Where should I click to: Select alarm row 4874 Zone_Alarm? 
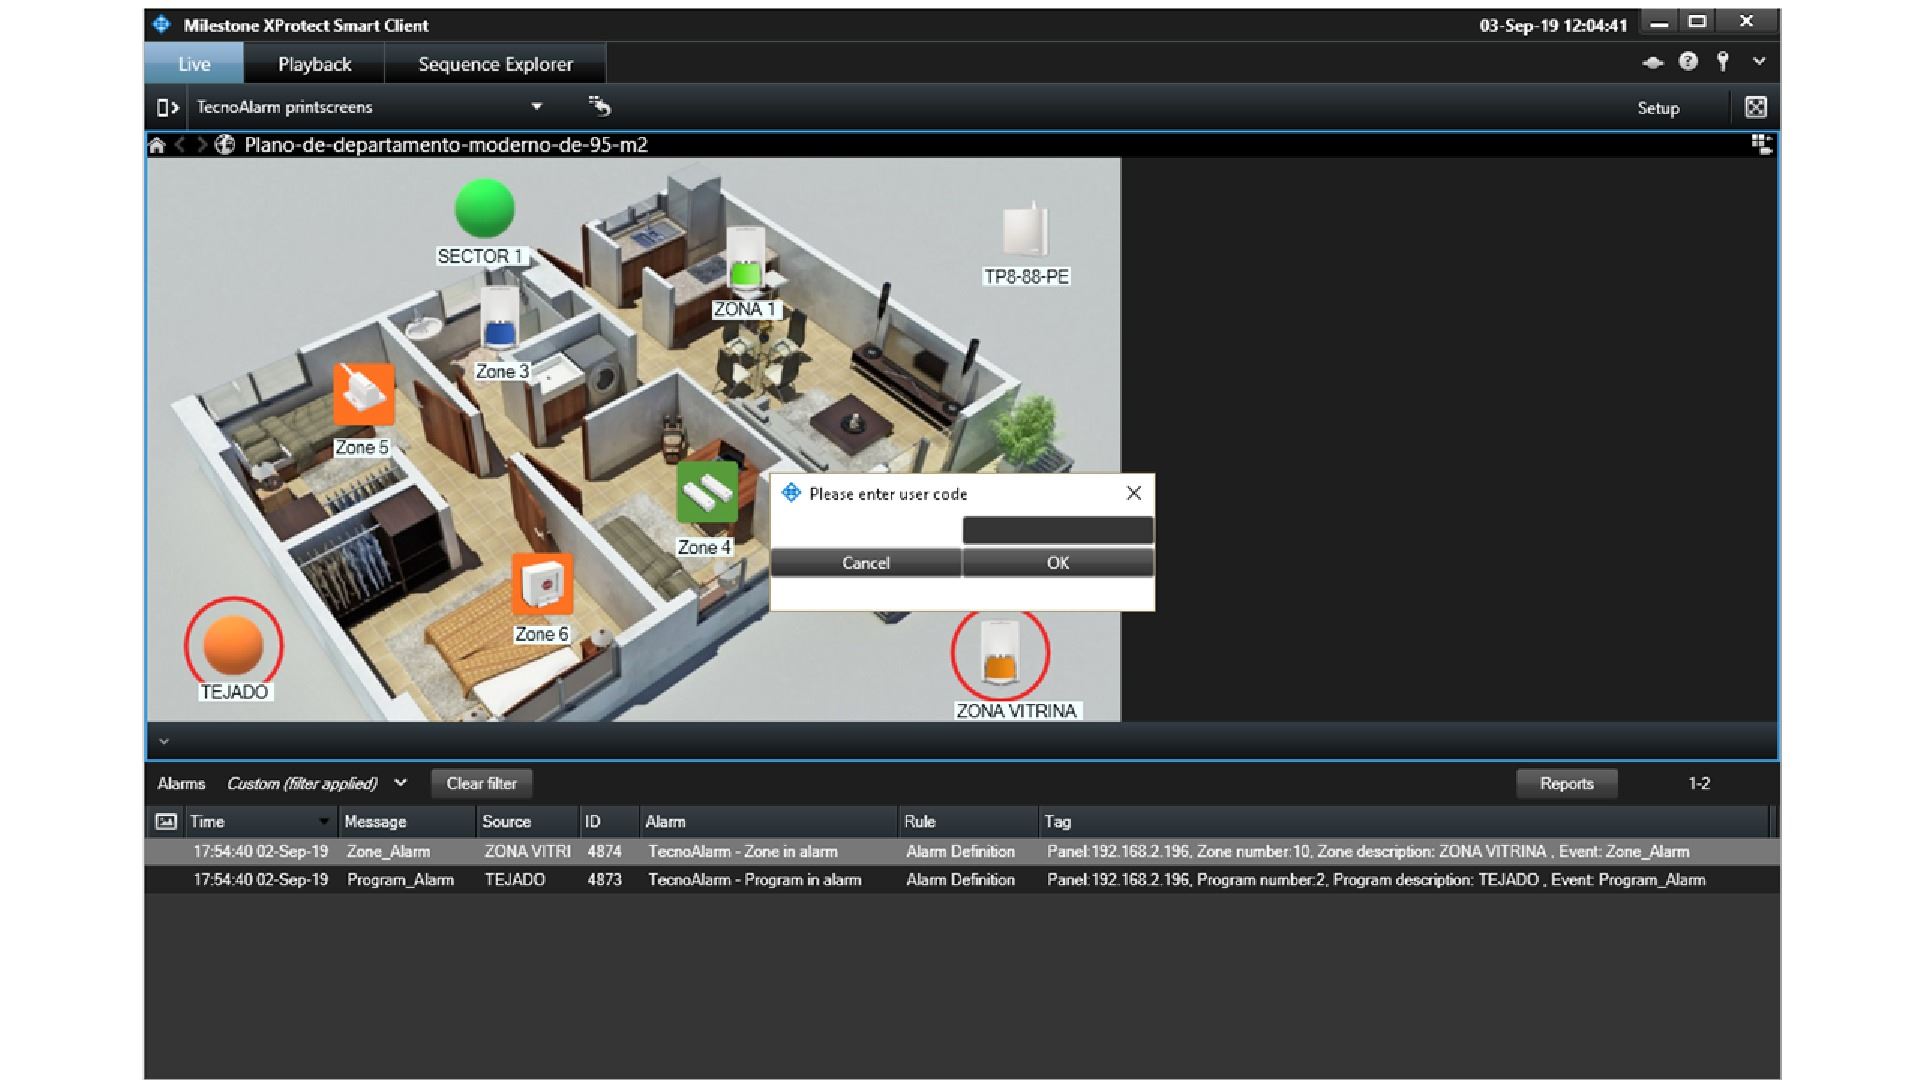tap(962, 851)
